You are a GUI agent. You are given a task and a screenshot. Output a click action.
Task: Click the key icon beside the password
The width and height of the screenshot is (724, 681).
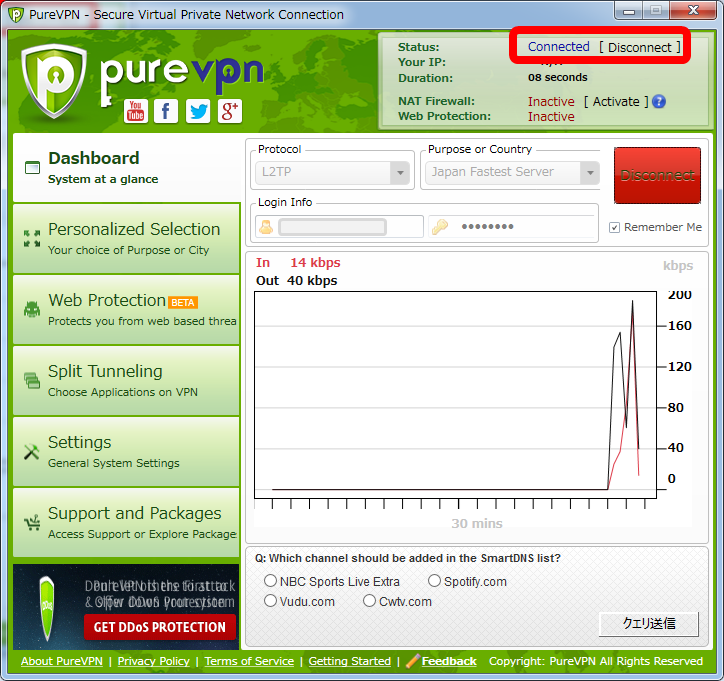coord(440,227)
